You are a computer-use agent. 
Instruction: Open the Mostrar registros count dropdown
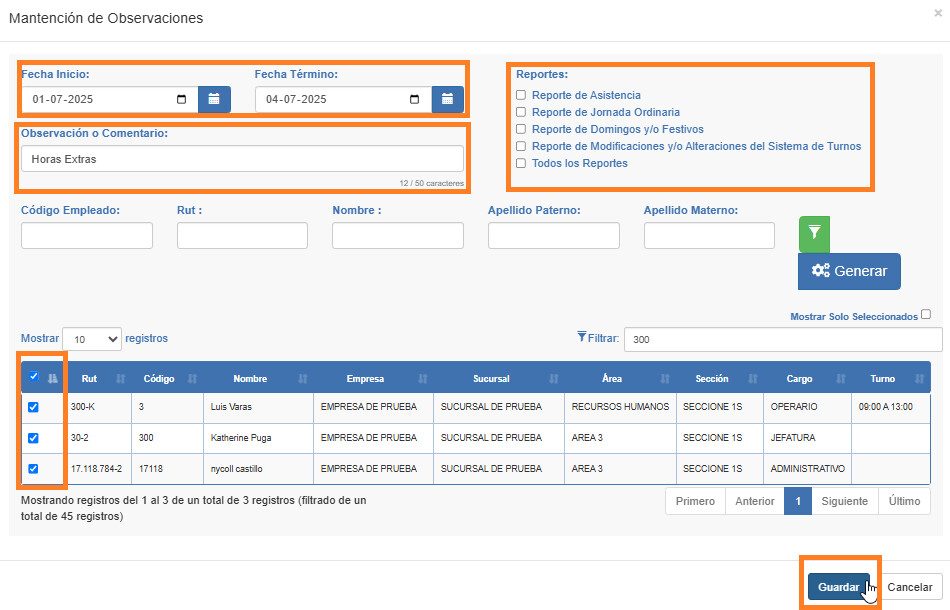point(92,339)
